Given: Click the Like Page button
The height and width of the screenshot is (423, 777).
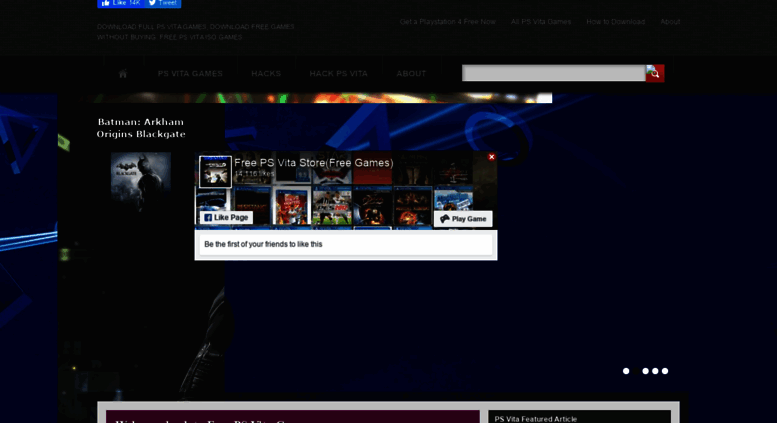Looking at the screenshot, I should point(226,217).
